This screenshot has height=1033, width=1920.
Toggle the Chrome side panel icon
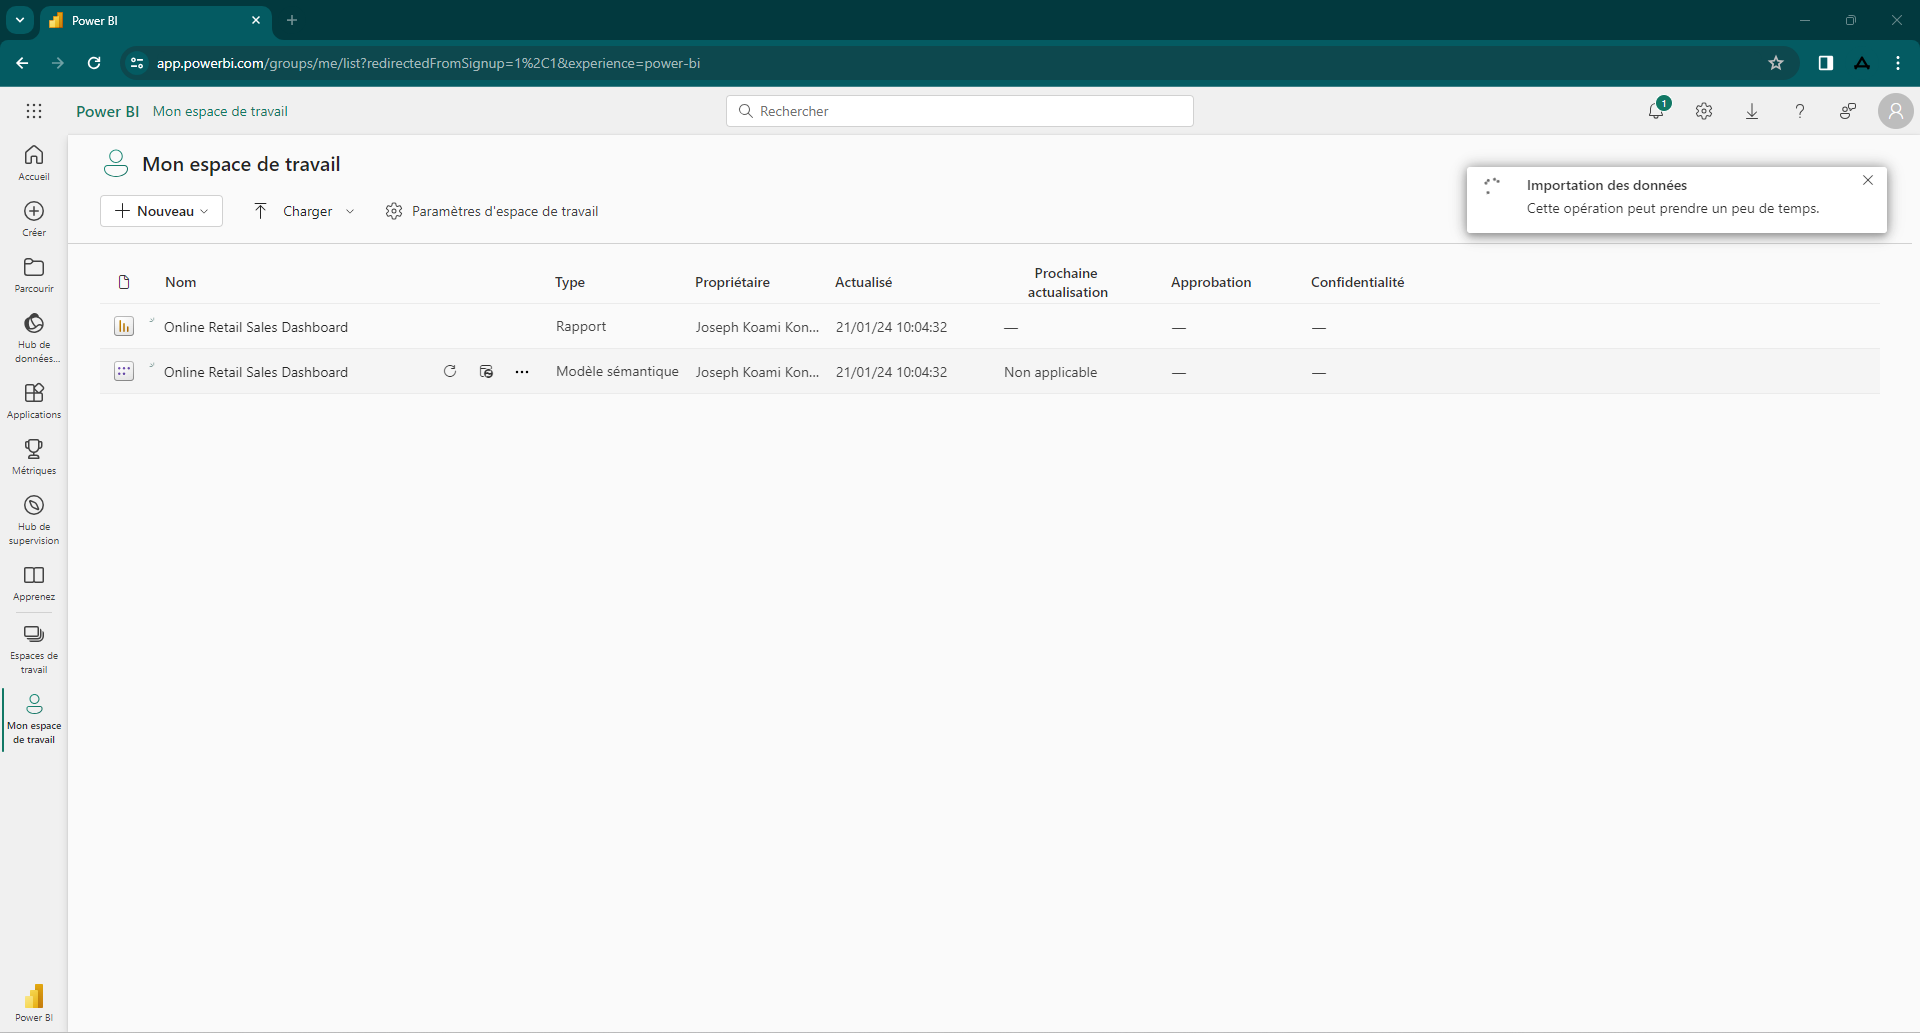[1826, 63]
